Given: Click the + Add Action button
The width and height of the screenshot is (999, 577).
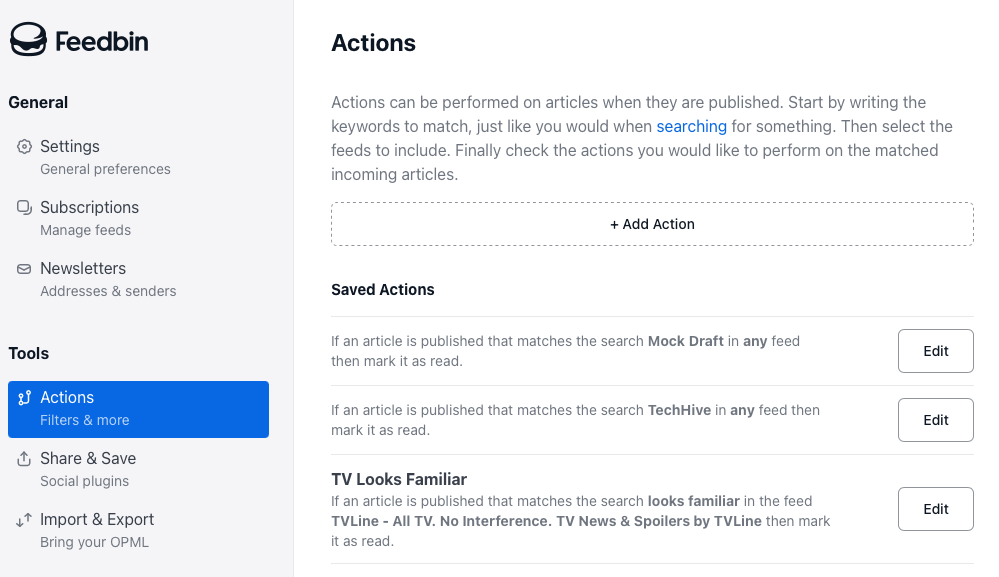Looking at the screenshot, I should (652, 224).
